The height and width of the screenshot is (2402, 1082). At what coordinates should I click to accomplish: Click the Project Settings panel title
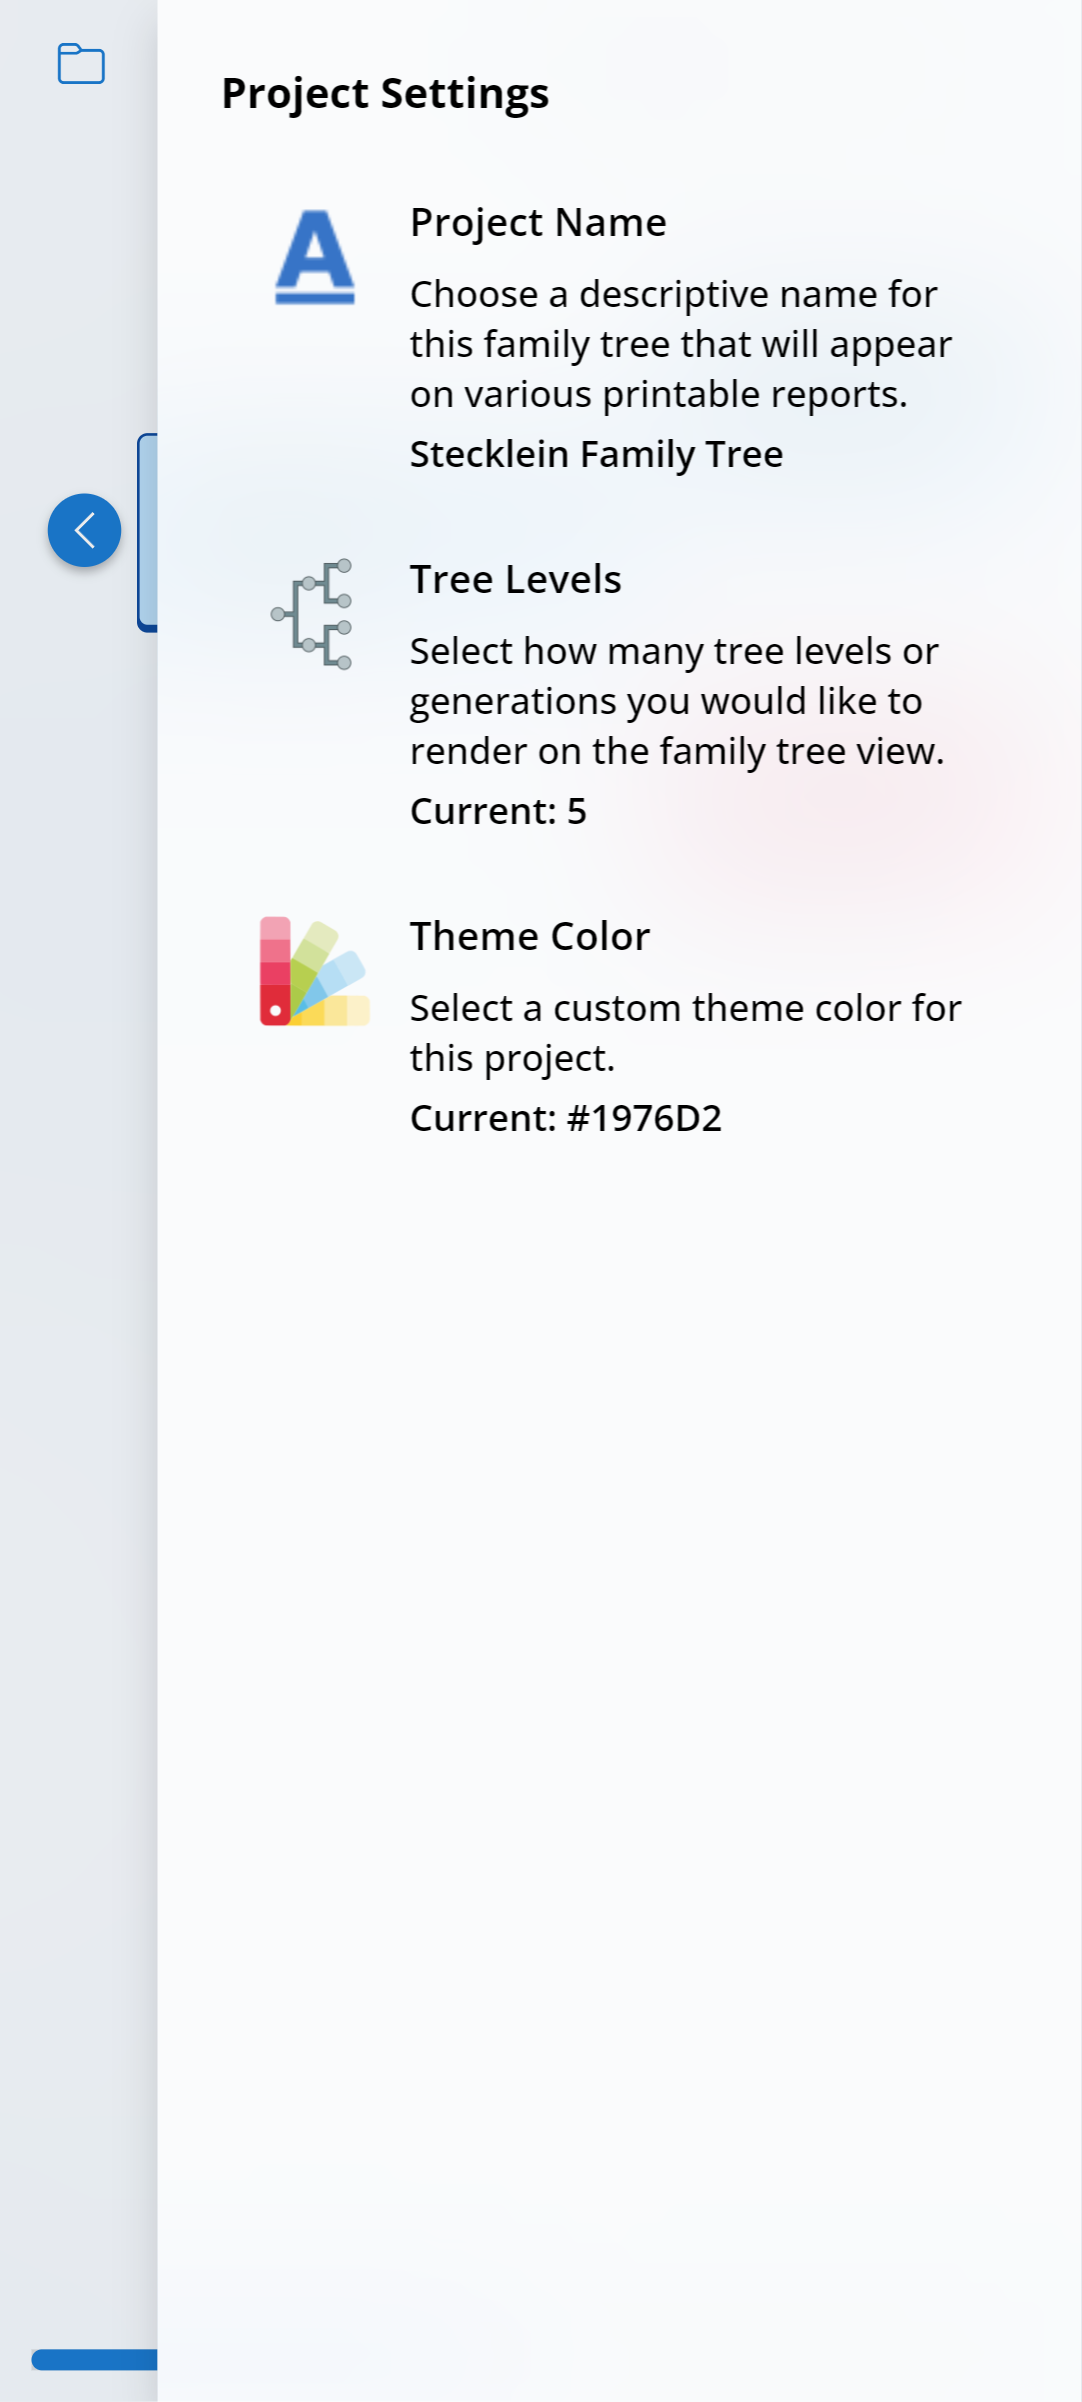(x=385, y=93)
